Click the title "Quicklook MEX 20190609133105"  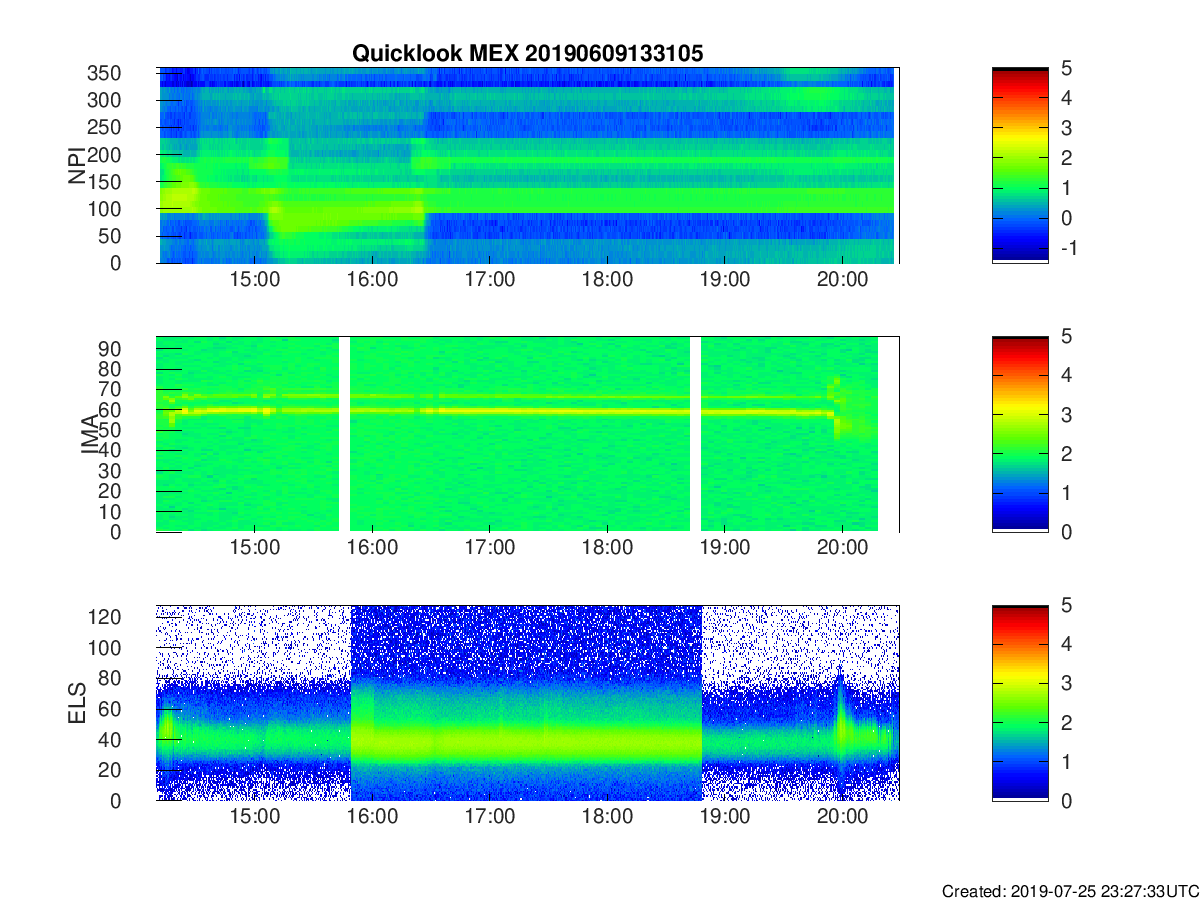coord(527,54)
